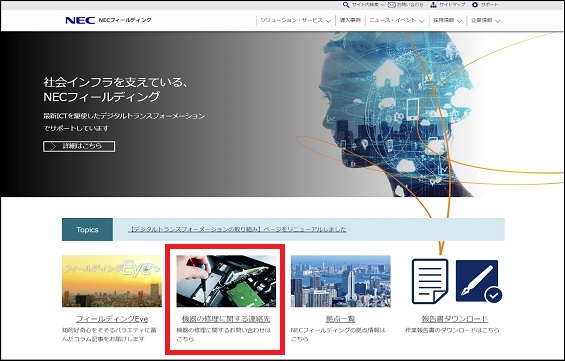Click 拠点一覧 title link
This screenshot has width=565, height=361.
pos(341,319)
